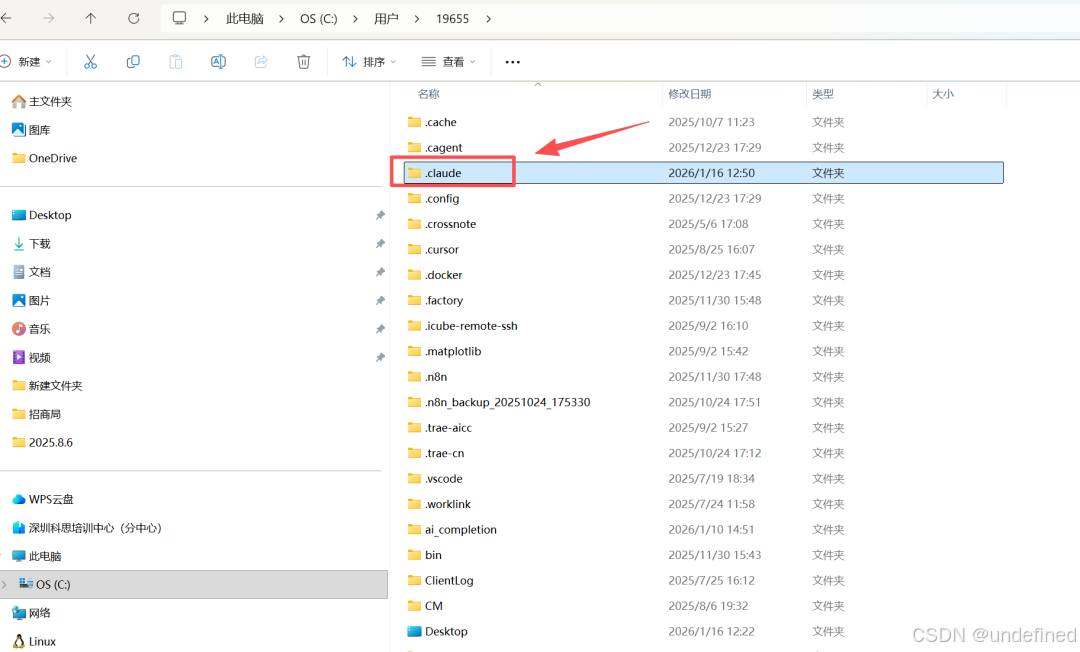Select the .vscode folder
The width and height of the screenshot is (1080, 652).
pos(435,479)
